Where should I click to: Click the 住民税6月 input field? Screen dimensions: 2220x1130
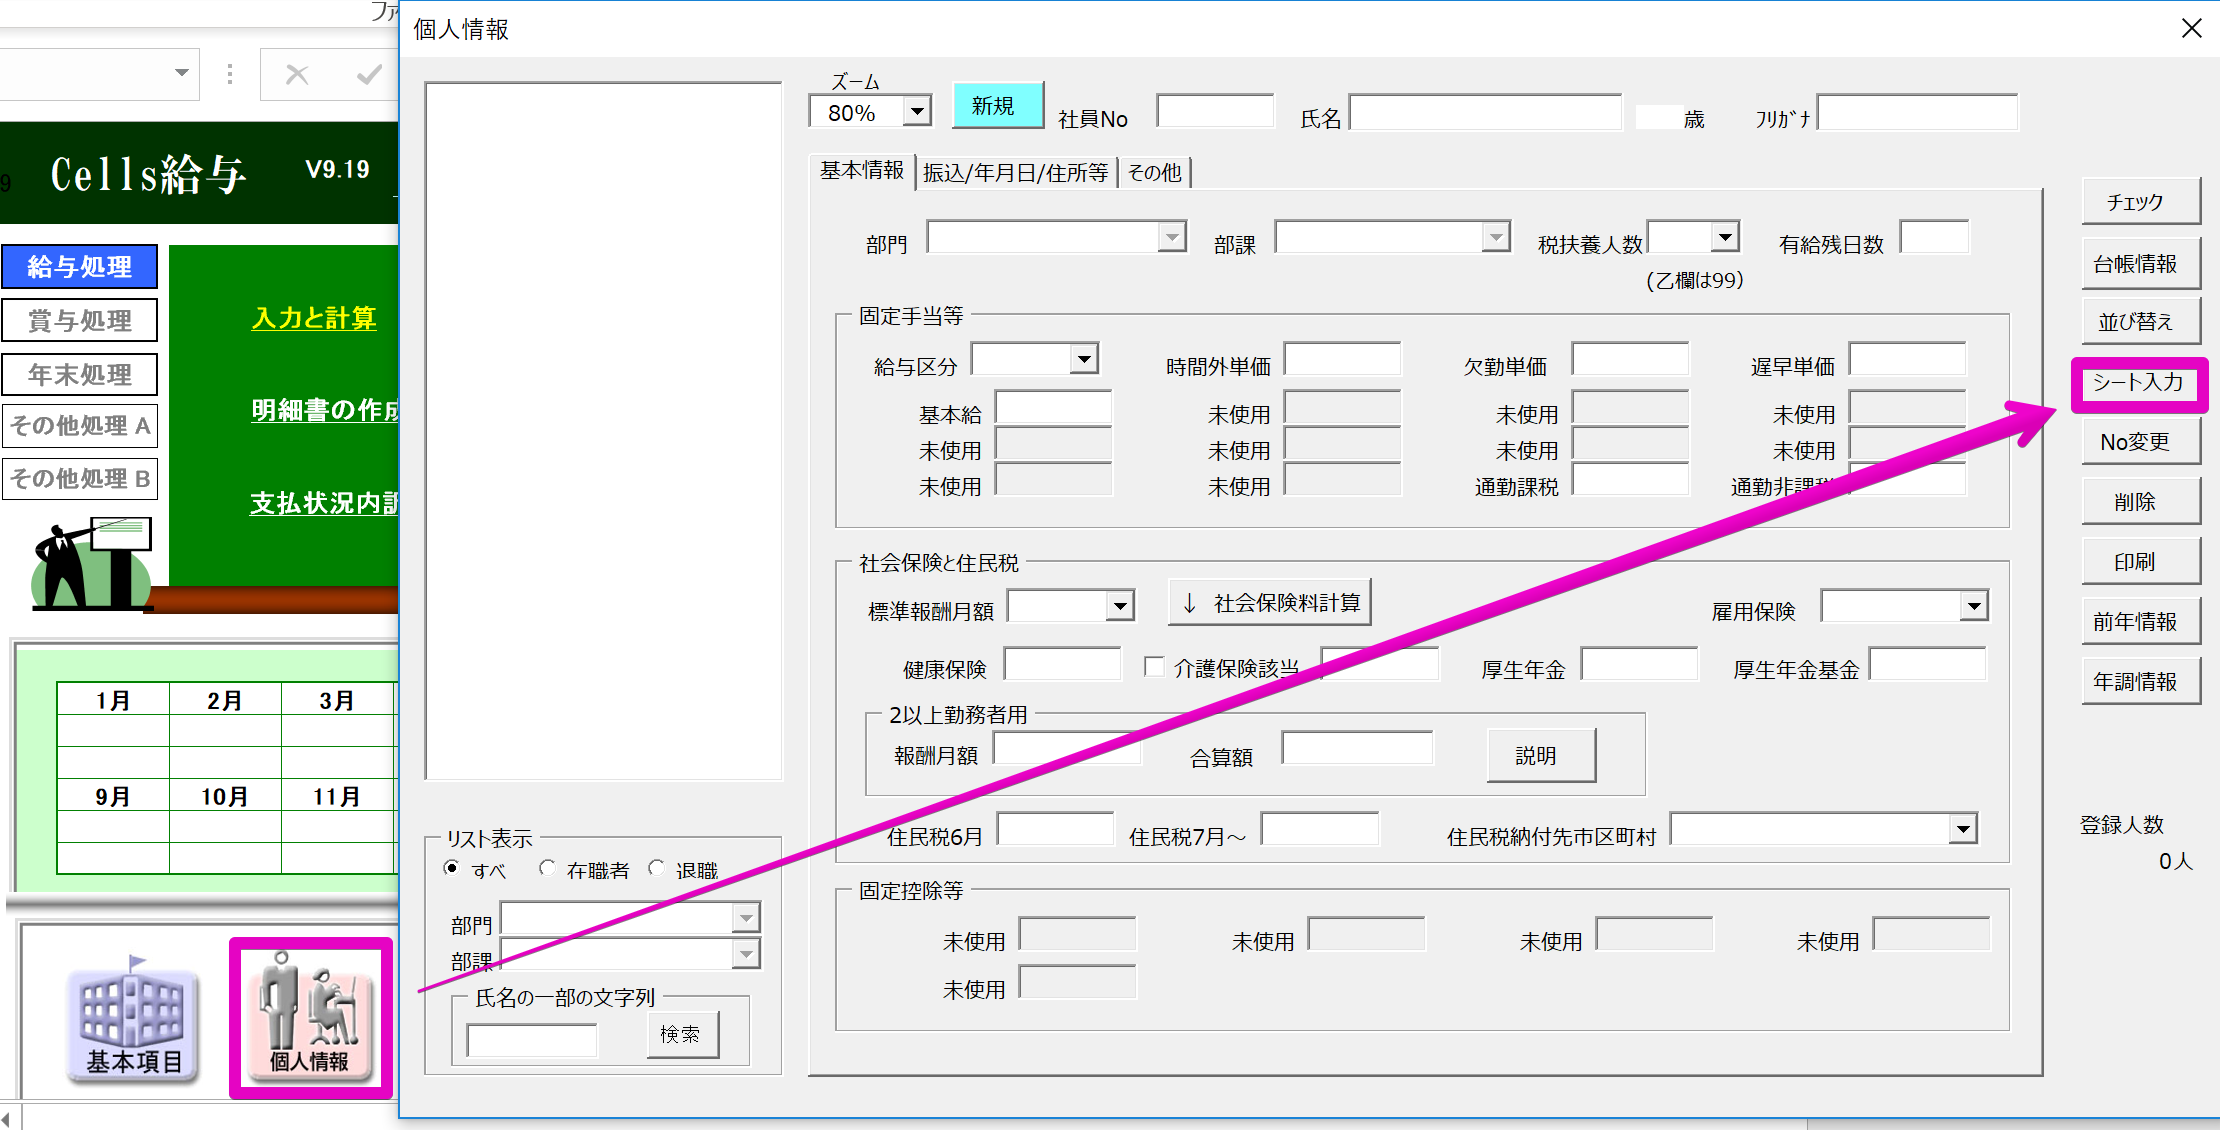point(1055,829)
